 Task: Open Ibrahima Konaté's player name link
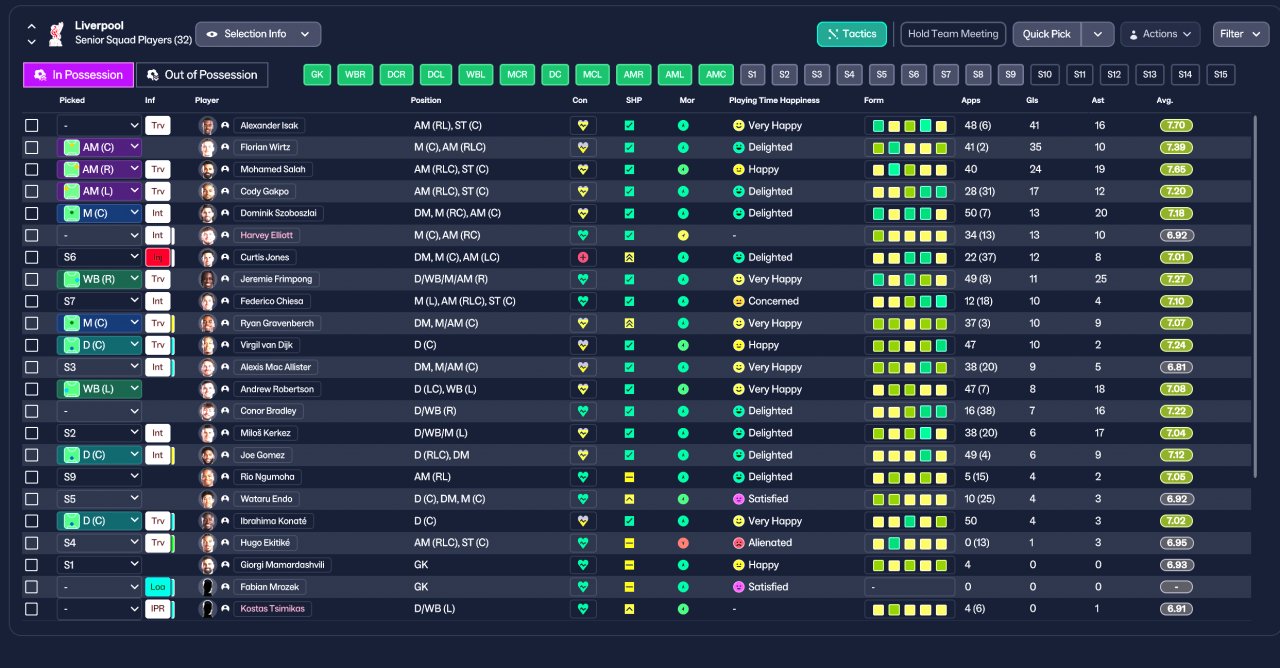pyautogui.click(x=274, y=521)
